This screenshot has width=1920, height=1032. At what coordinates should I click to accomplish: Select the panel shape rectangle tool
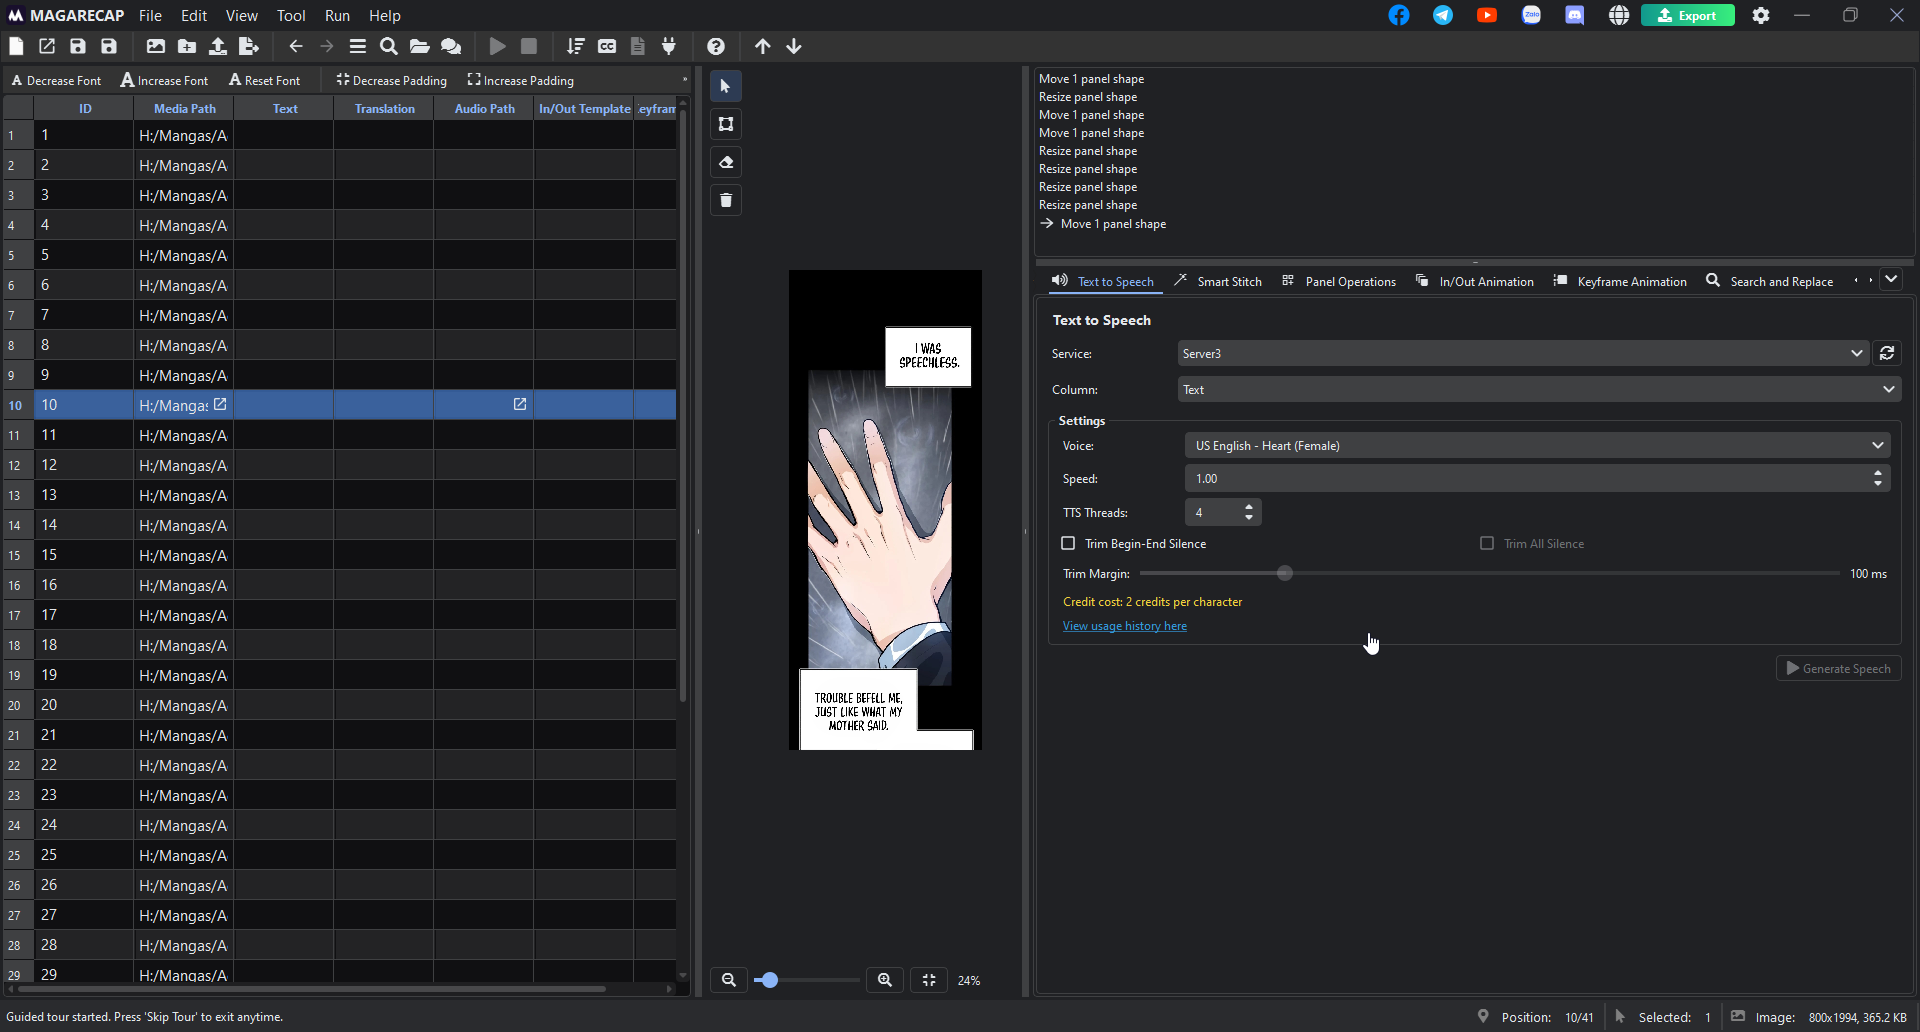[726, 124]
